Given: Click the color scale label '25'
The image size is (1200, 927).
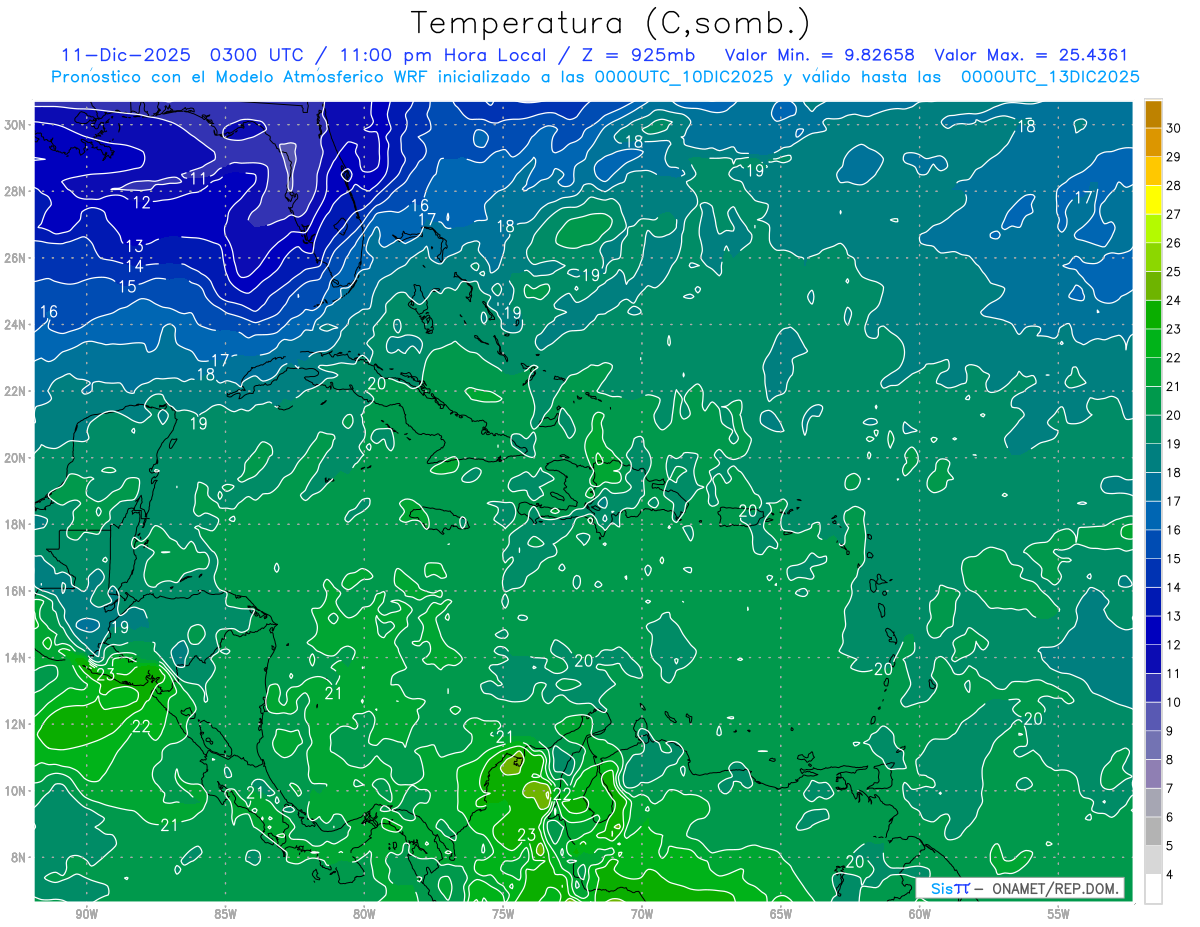Looking at the screenshot, I should point(1174,271).
